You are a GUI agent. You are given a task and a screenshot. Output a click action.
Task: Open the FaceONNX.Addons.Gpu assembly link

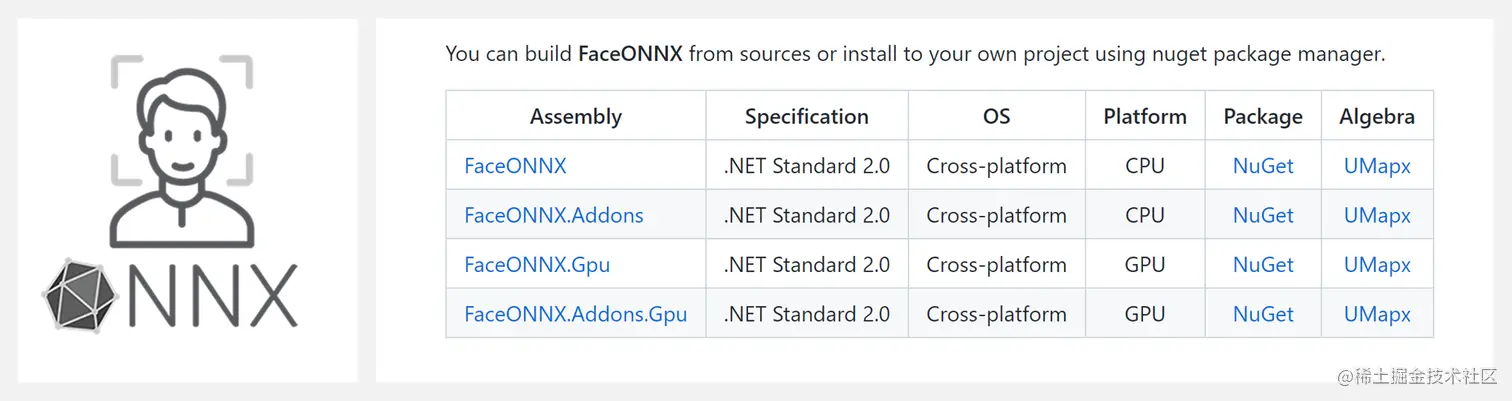(x=576, y=314)
